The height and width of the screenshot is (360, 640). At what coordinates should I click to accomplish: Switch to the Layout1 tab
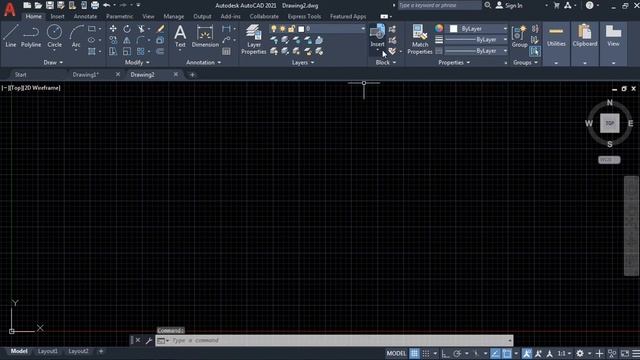click(x=48, y=351)
